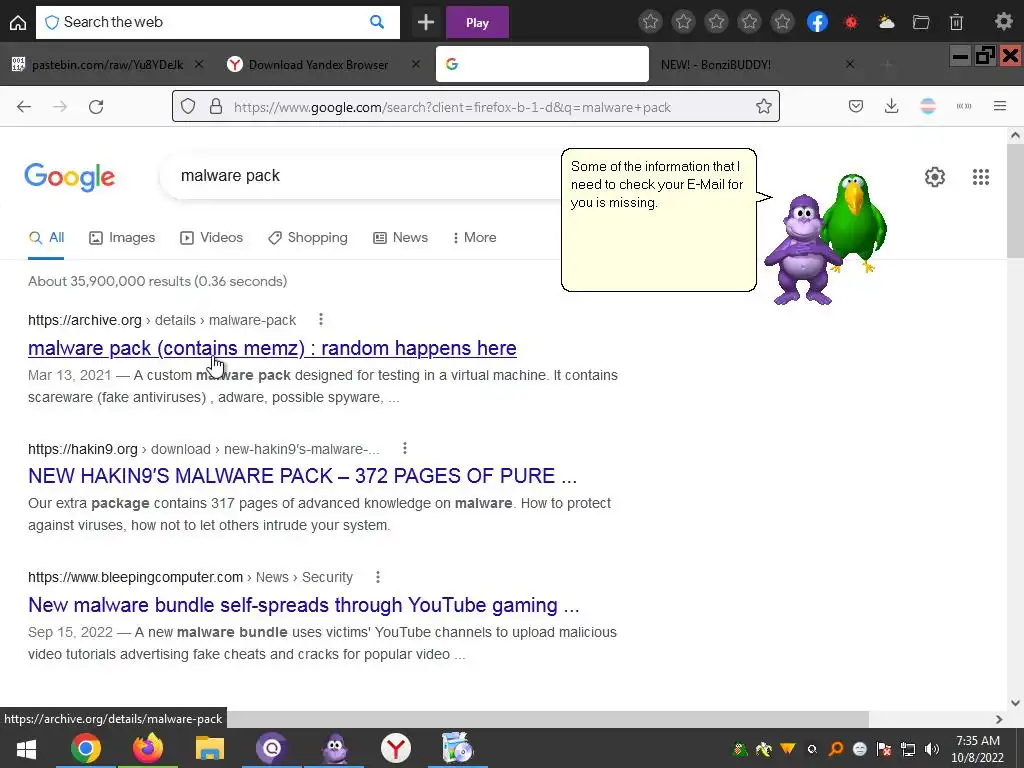Open New malware bundle self-spreads result
Viewport: 1024px width, 768px height.
point(304,605)
